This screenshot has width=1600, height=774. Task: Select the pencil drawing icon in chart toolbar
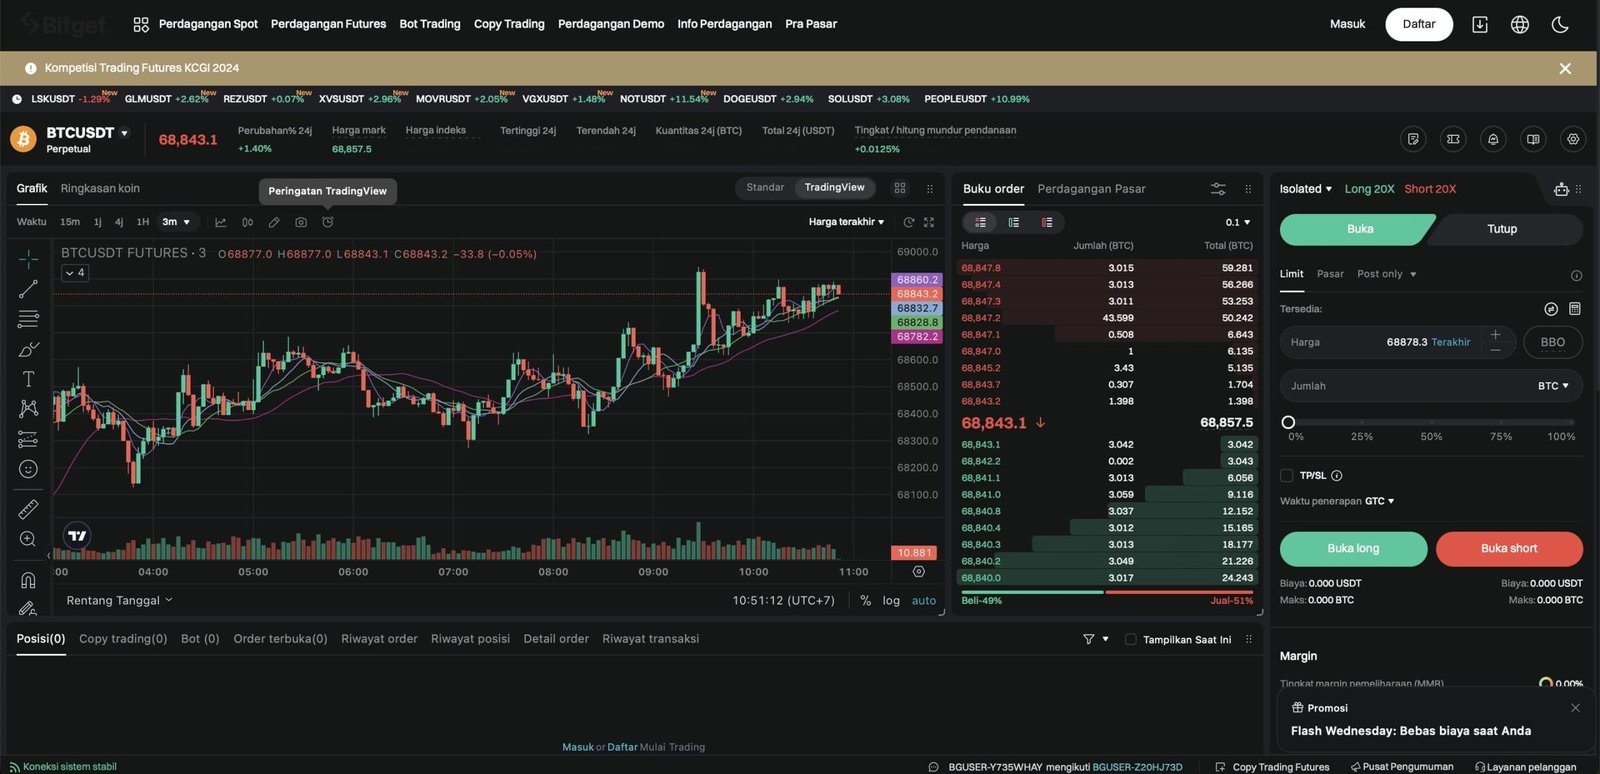pyautogui.click(x=274, y=222)
